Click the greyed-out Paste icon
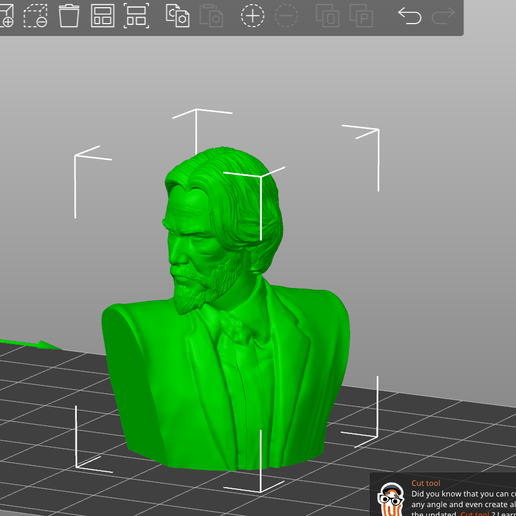Image resolution: width=516 pixels, height=516 pixels. pyautogui.click(x=211, y=15)
